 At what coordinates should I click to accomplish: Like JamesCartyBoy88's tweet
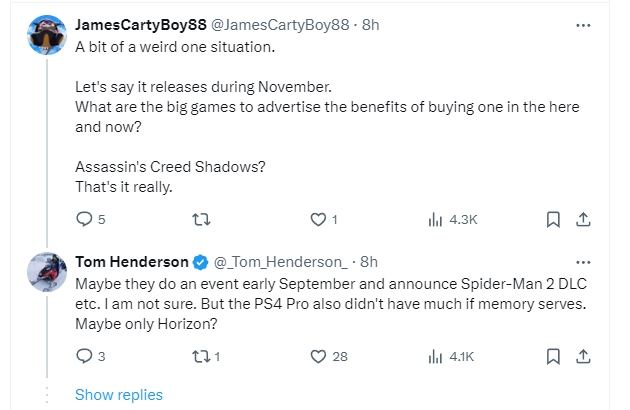click(x=319, y=219)
